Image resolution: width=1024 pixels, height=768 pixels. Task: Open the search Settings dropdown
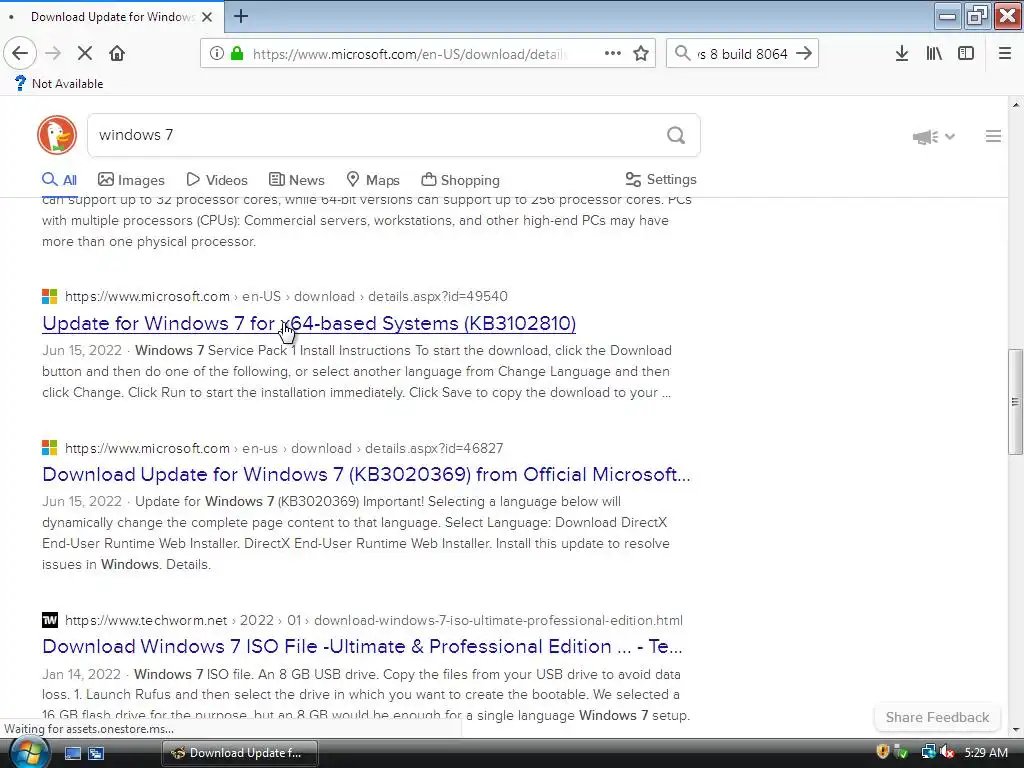[x=661, y=180]
